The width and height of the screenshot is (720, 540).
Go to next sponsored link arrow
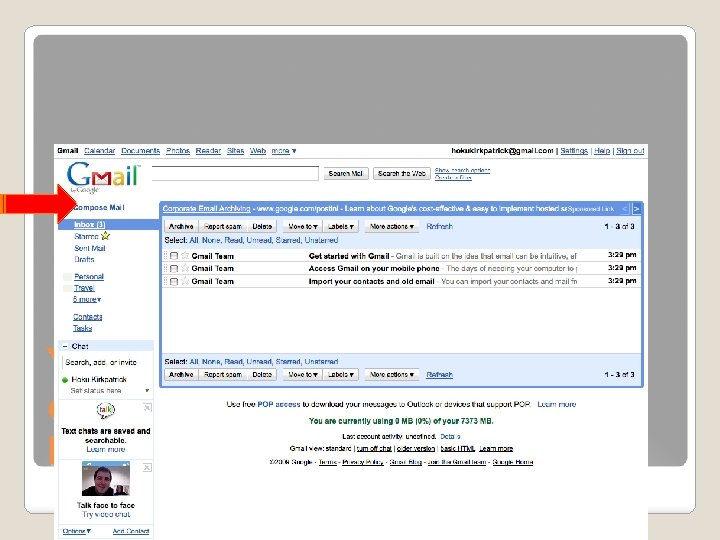tap(636, 209)
